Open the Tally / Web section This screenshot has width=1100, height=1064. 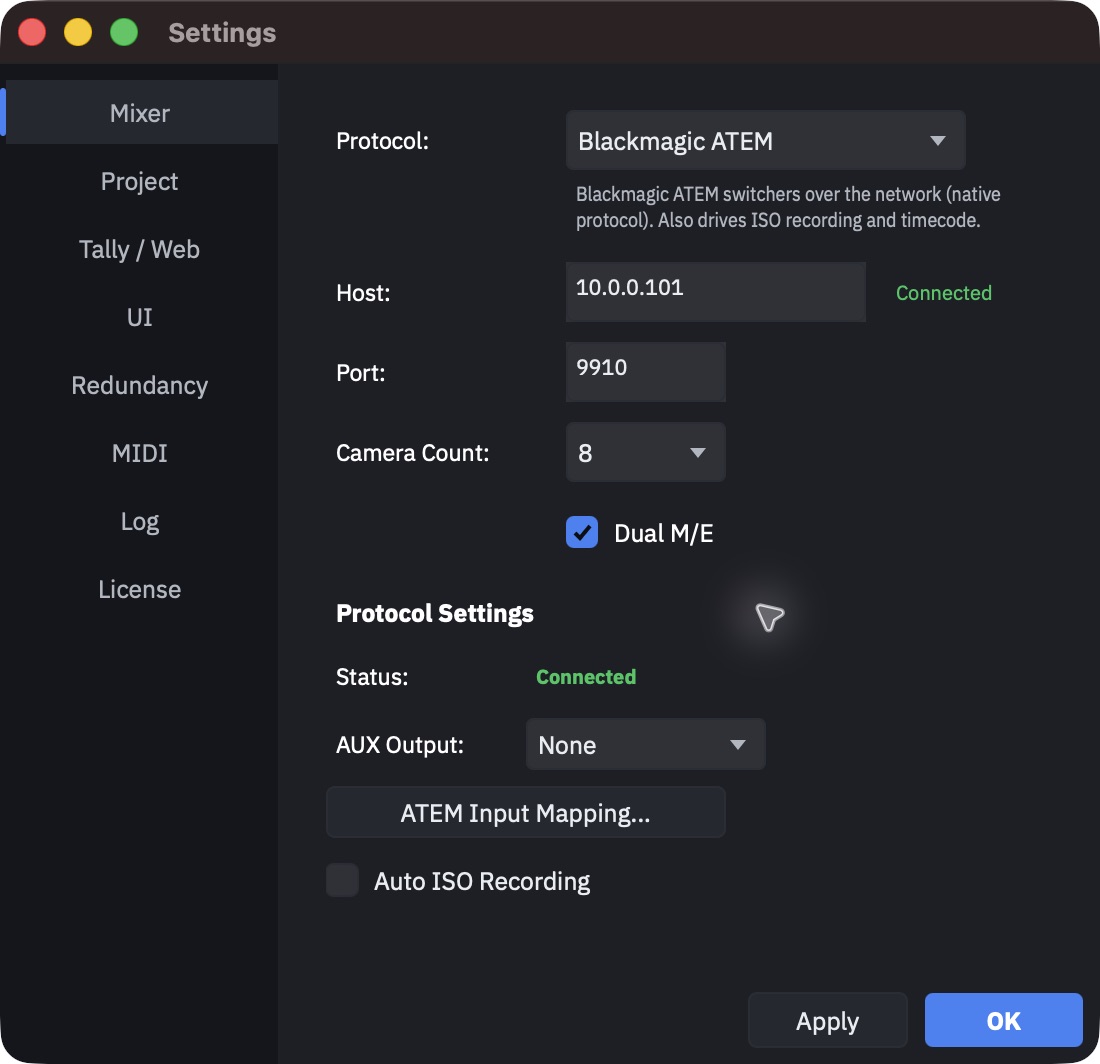click(x=140, y=249)
